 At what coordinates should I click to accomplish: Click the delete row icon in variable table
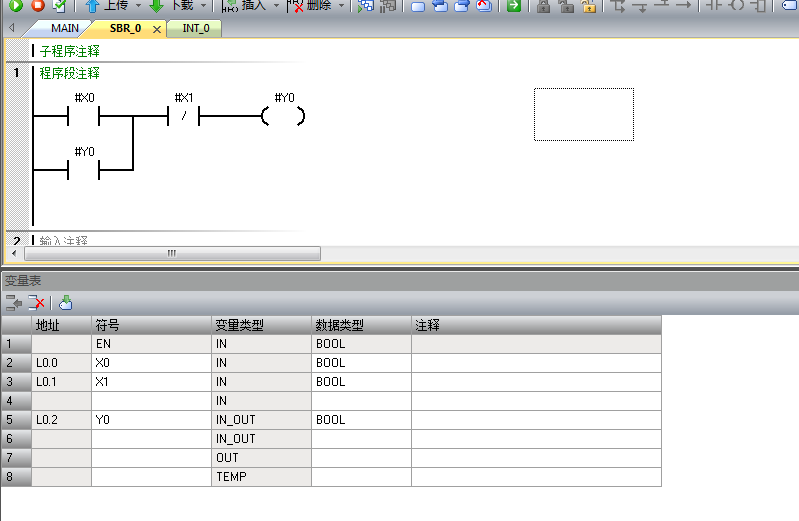tap(37, 303)
